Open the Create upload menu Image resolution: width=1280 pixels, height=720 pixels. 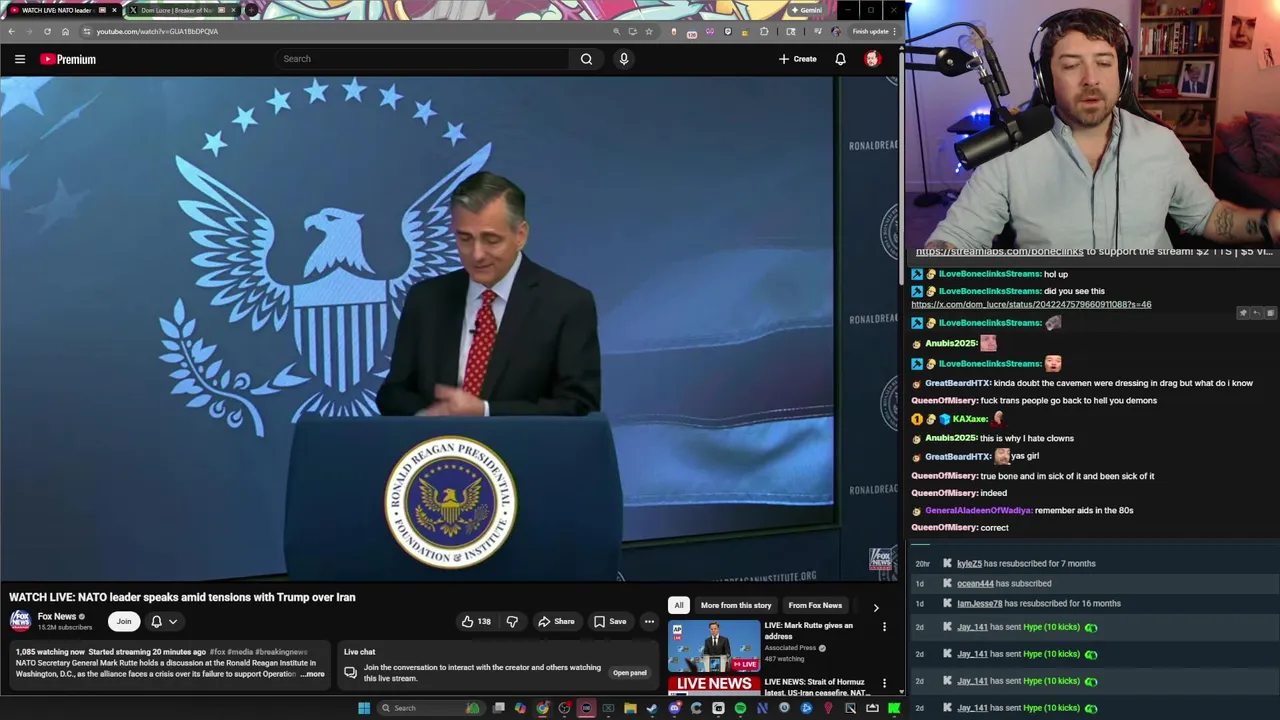pos(798,59)
